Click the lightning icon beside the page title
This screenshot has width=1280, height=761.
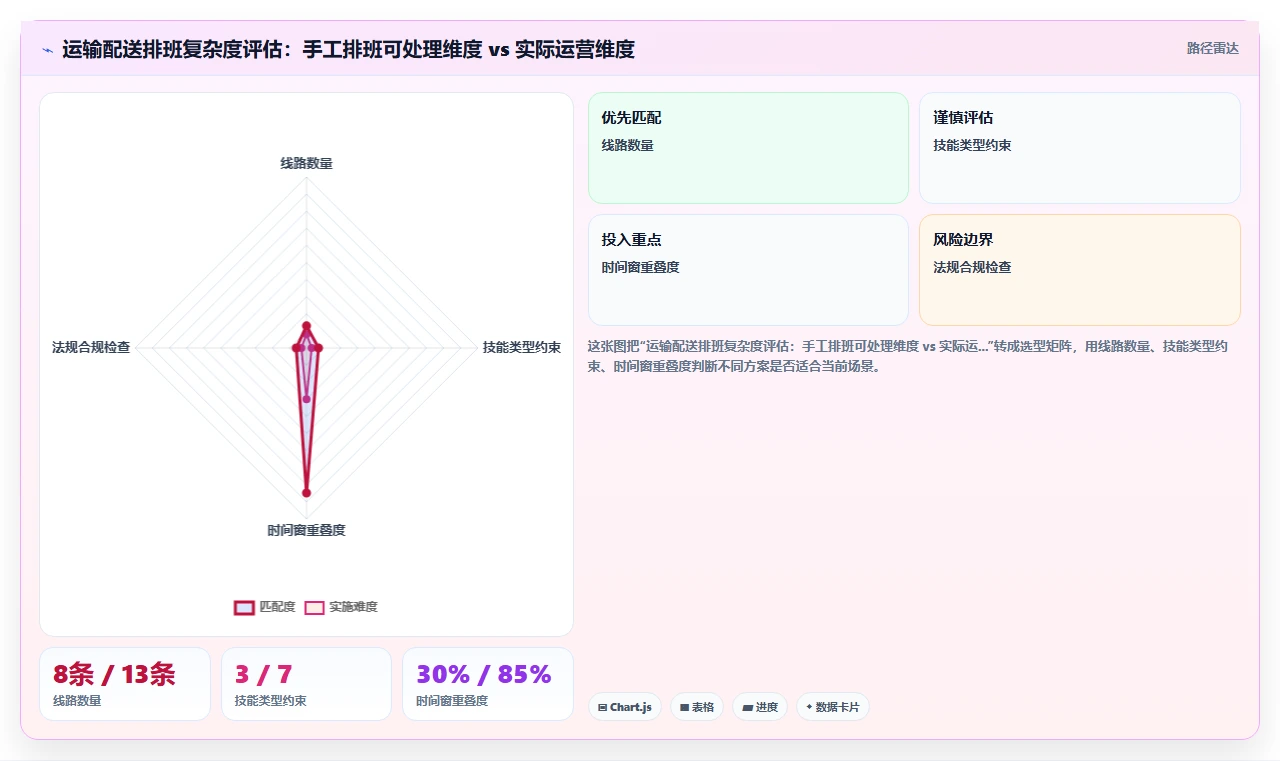point(48,50)
